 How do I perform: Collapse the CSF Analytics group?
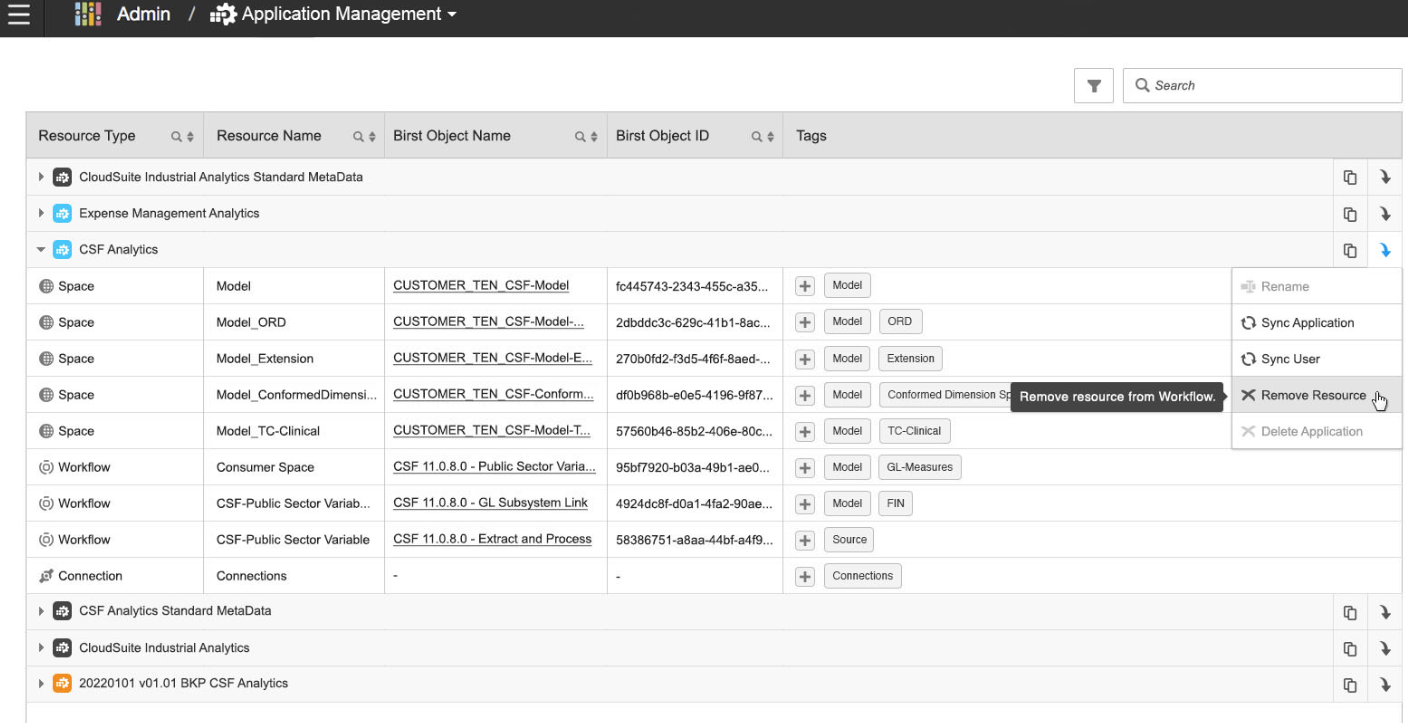click(x=41, y=250)
